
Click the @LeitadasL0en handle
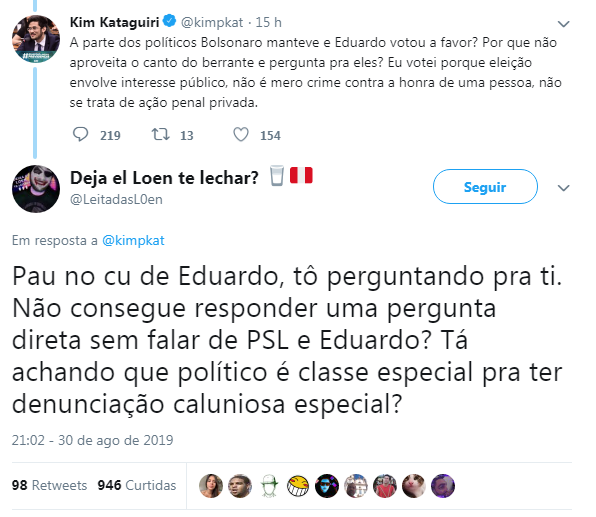click(x=116, y=199)
